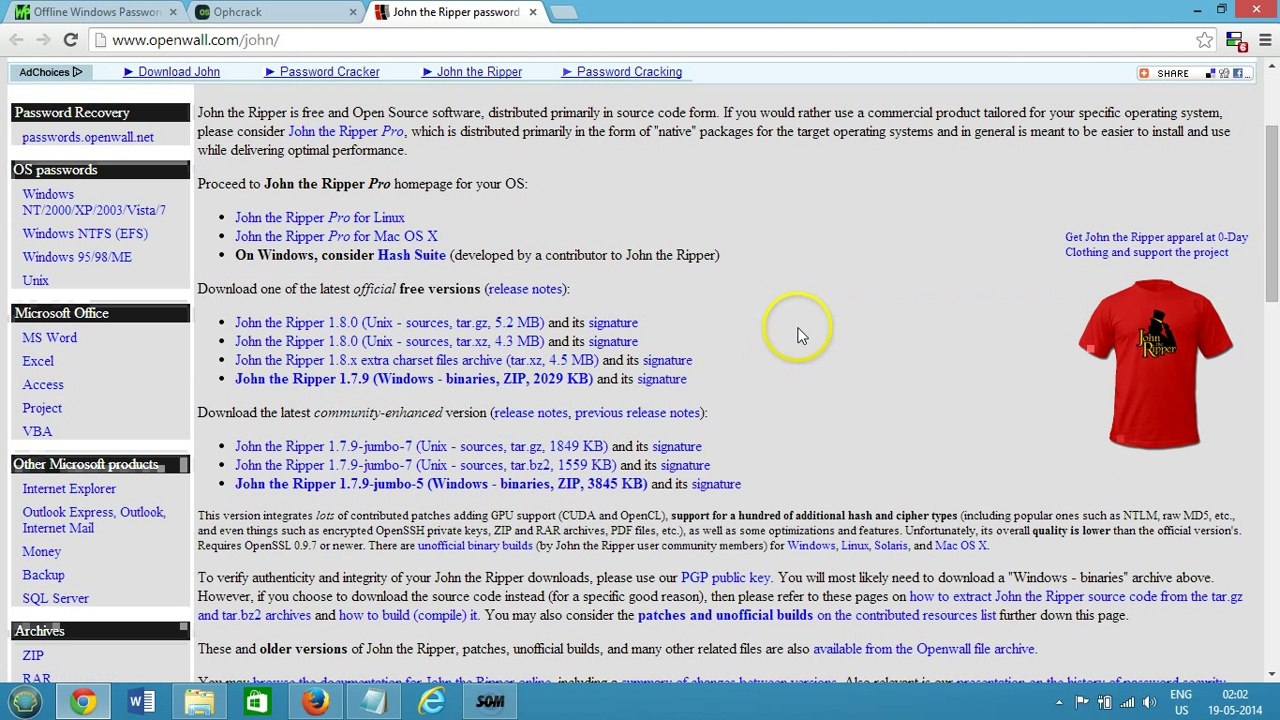Open the VBA sidebar link

coord(37,432)
